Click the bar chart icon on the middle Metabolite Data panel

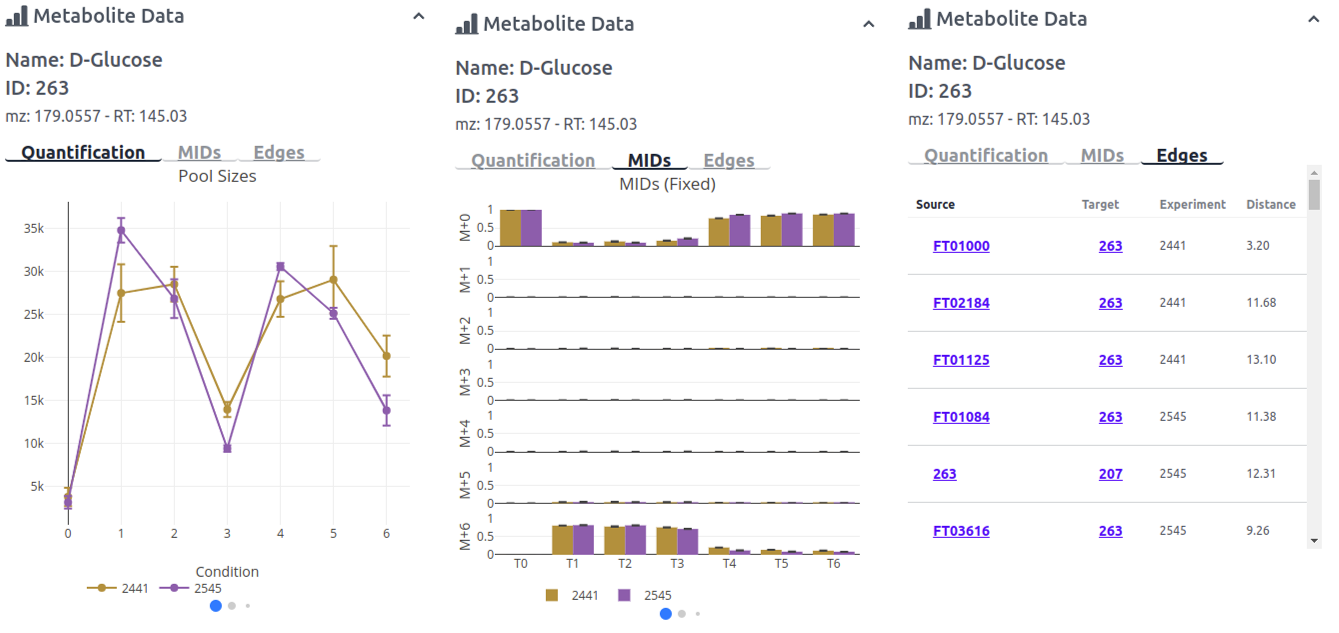[466, 23]
